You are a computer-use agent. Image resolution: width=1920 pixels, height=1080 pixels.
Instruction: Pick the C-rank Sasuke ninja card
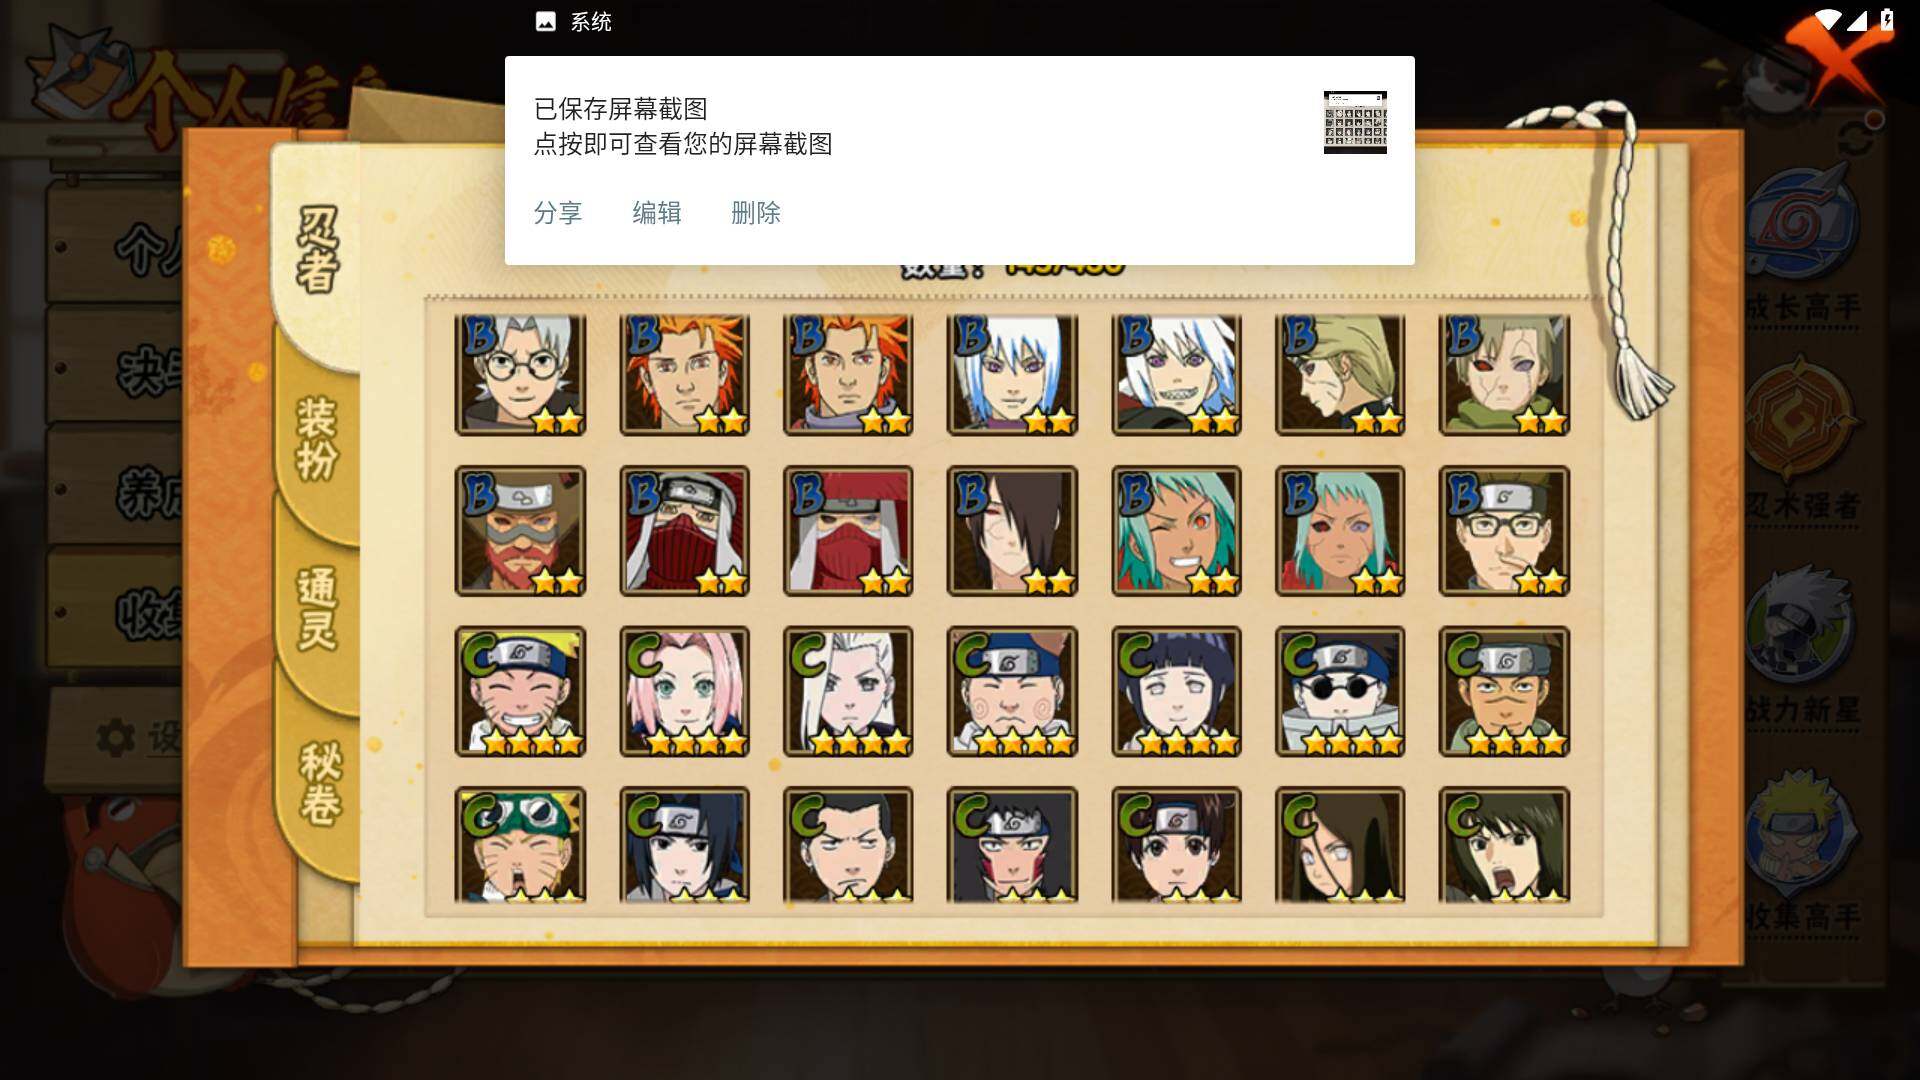pos(684,845)
